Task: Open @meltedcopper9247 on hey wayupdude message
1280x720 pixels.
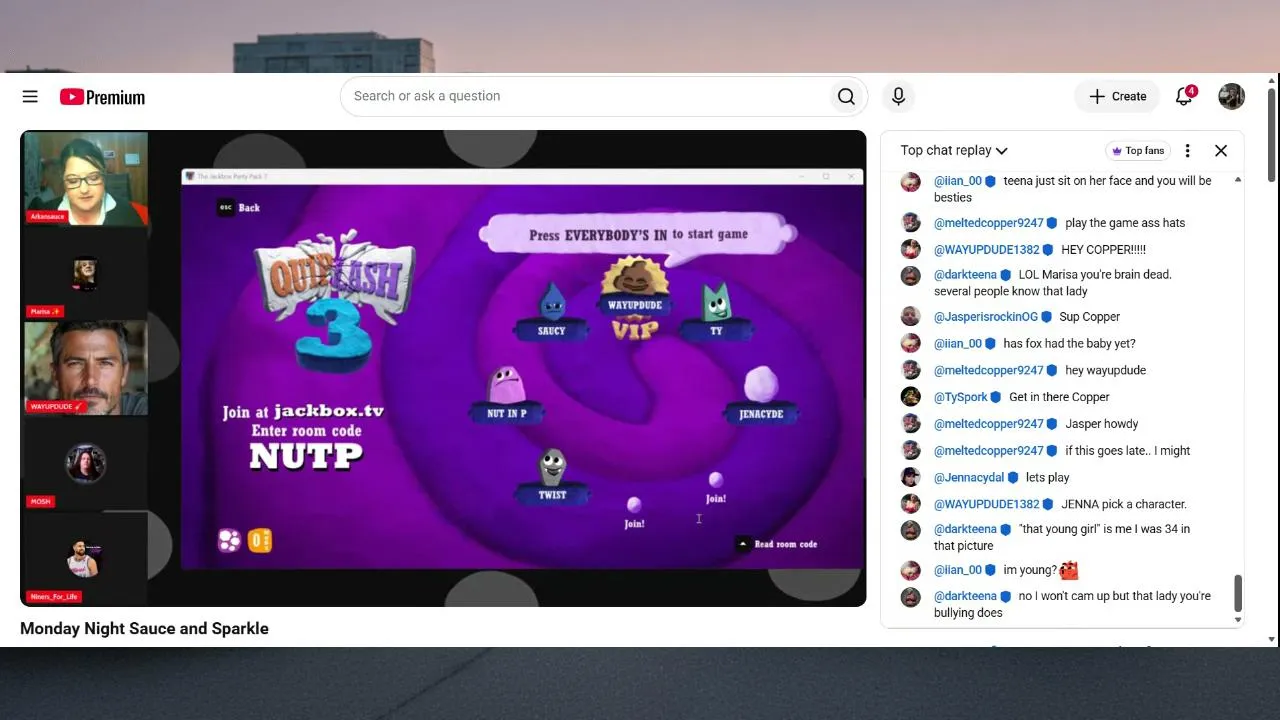Action: pyautogui.click(x=989, y=370)
